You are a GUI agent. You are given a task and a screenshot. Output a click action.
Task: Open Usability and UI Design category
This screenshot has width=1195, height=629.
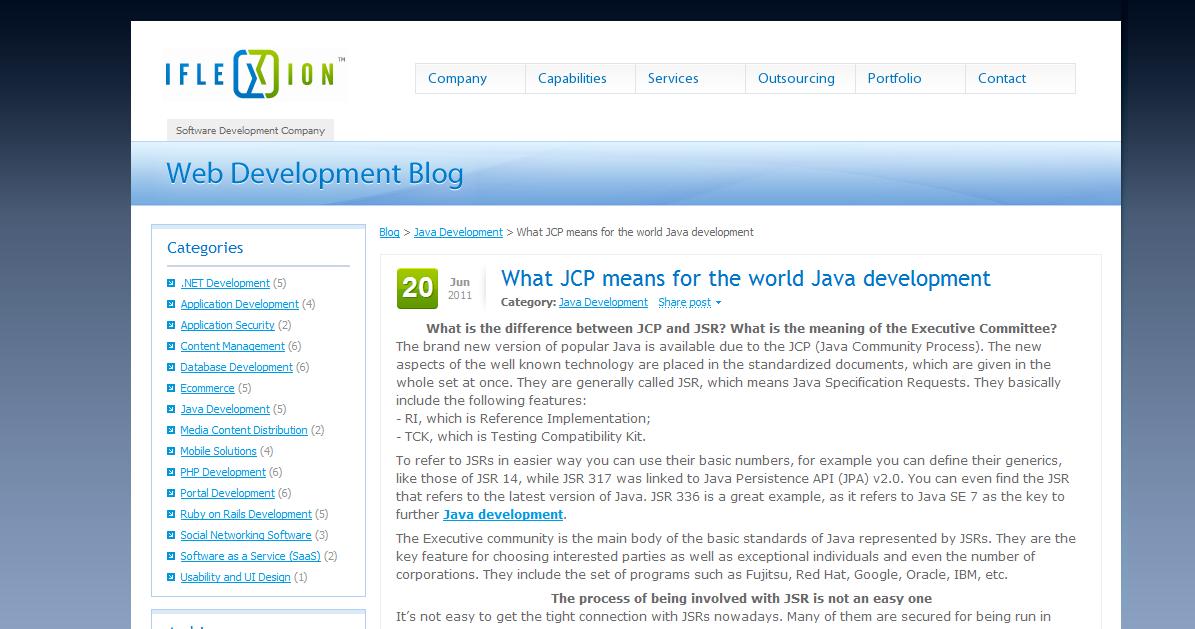click(x=235, y=576)
